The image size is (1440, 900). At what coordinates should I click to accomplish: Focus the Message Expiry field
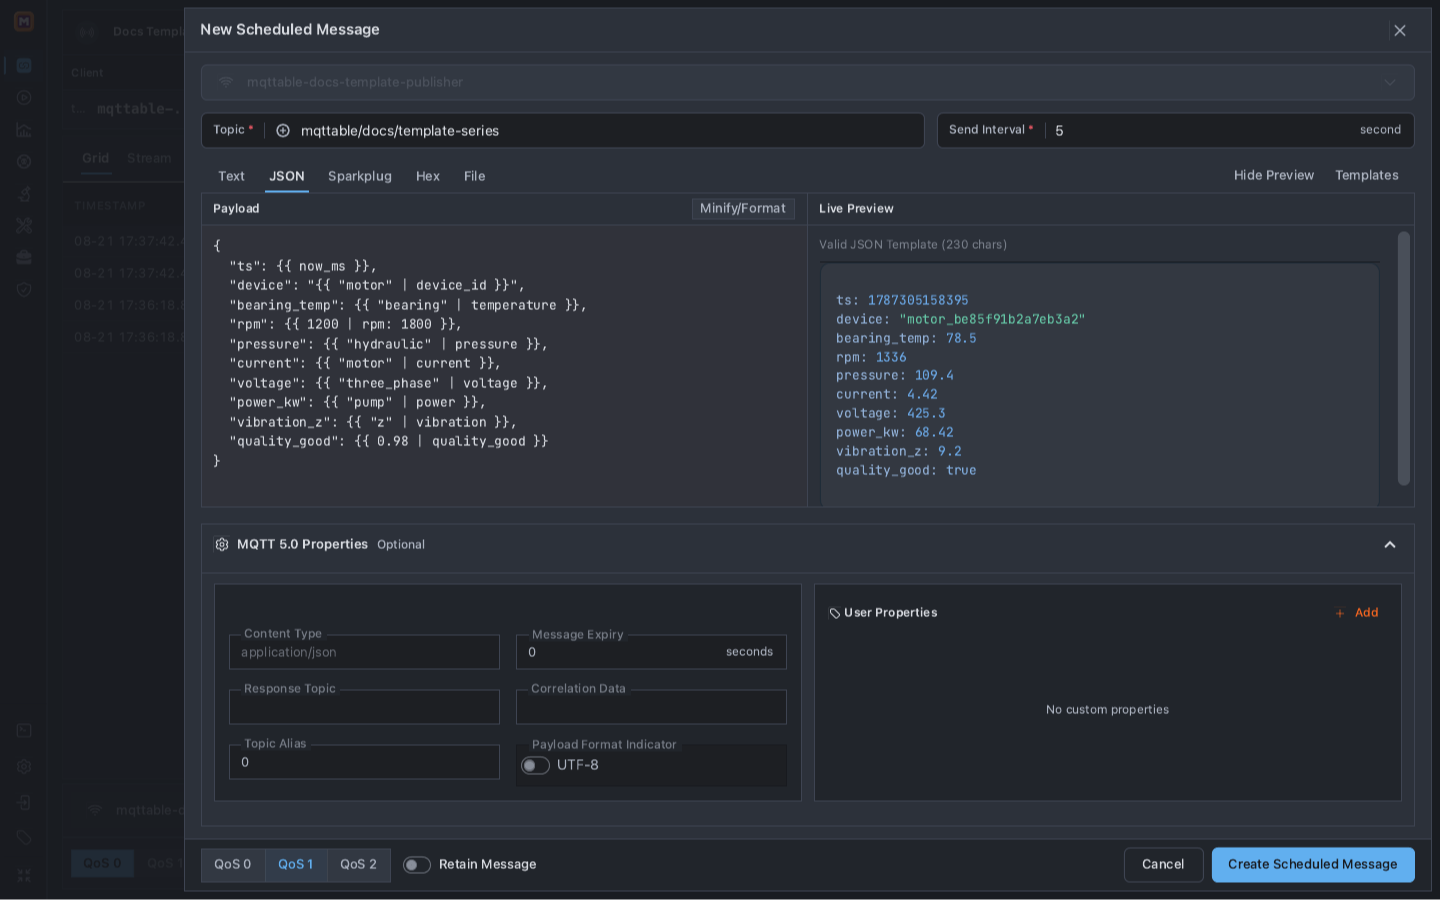click(x=651, y=652)
